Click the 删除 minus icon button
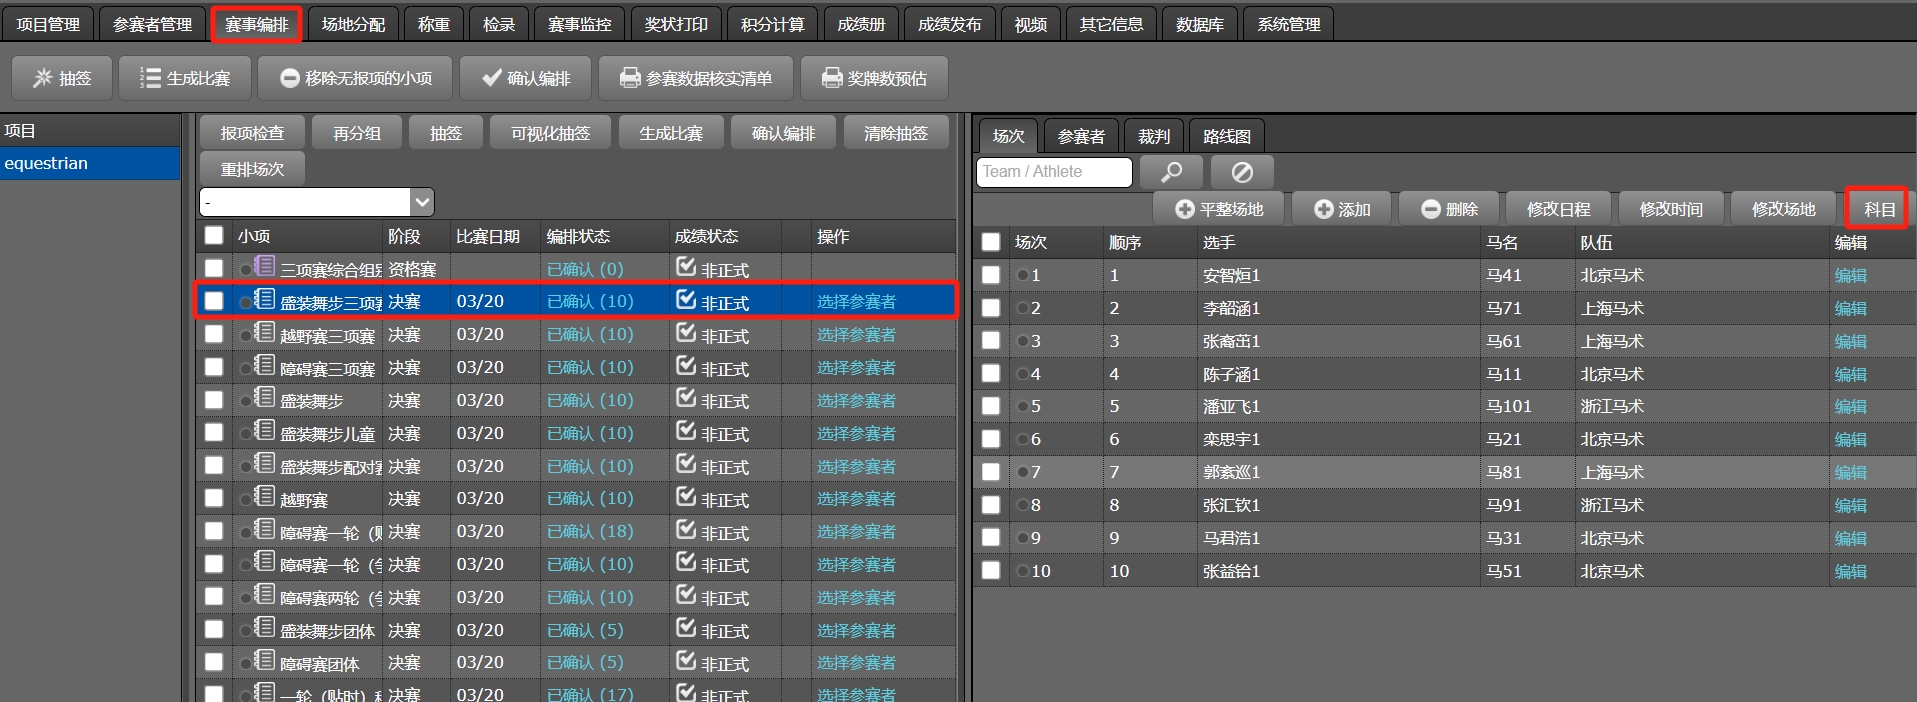 coord(1449,209)
